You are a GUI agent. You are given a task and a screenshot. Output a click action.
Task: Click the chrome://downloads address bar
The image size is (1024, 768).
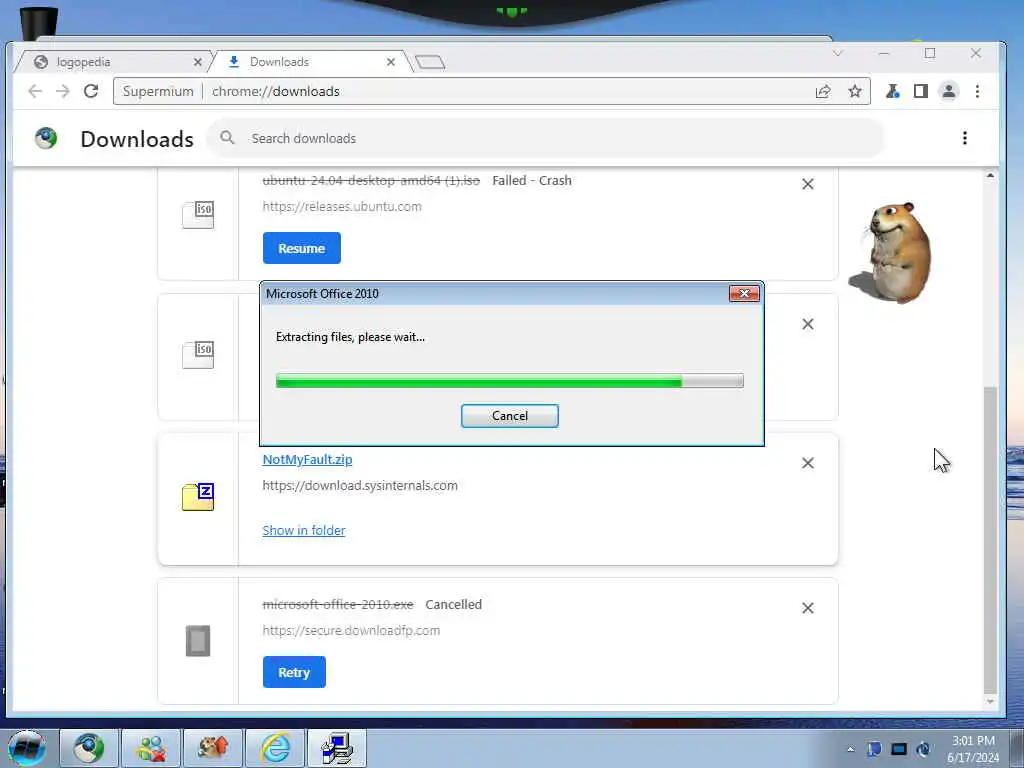pyautogui.click(x=490, y=91)
